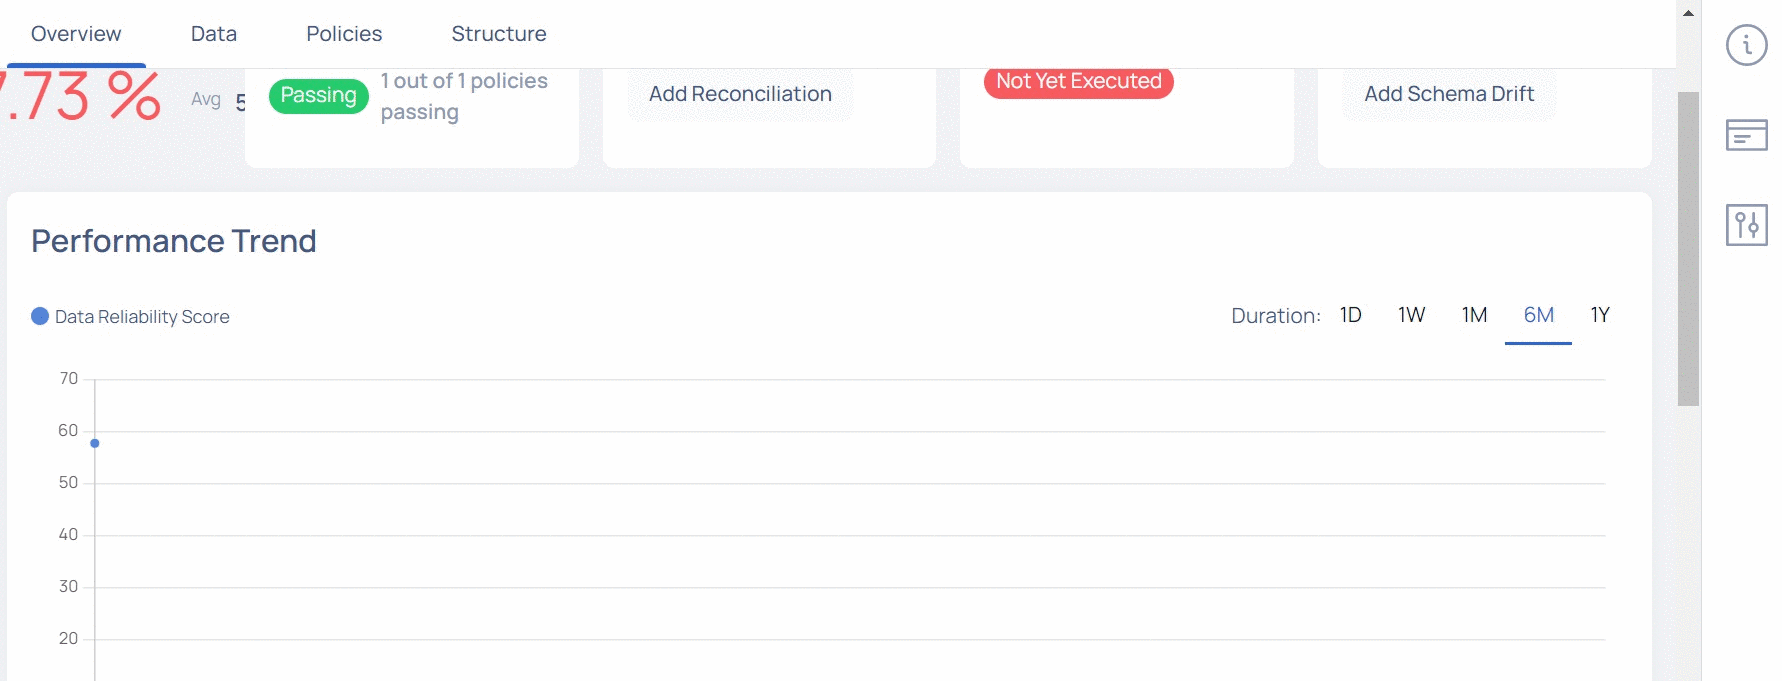Click the Not Yet Executed badge
This screenshot has height=681, width=1782.
click(x=1078, y=82)
